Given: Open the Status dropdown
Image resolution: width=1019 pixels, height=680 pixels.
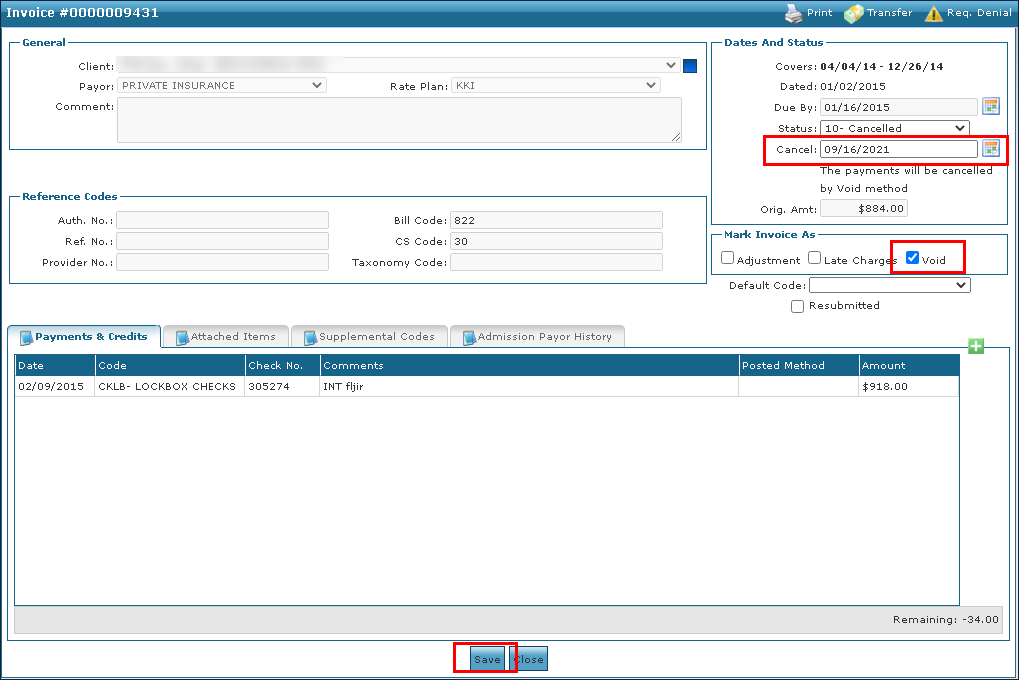Looking at the screenshot, I should coord(894,128).
